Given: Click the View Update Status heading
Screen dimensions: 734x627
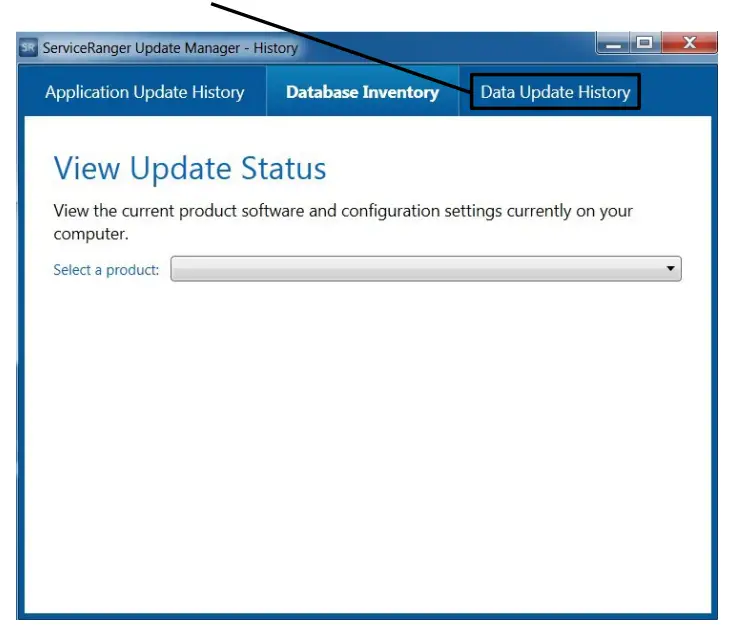Looking at the screenshot, I should [190, 169].
